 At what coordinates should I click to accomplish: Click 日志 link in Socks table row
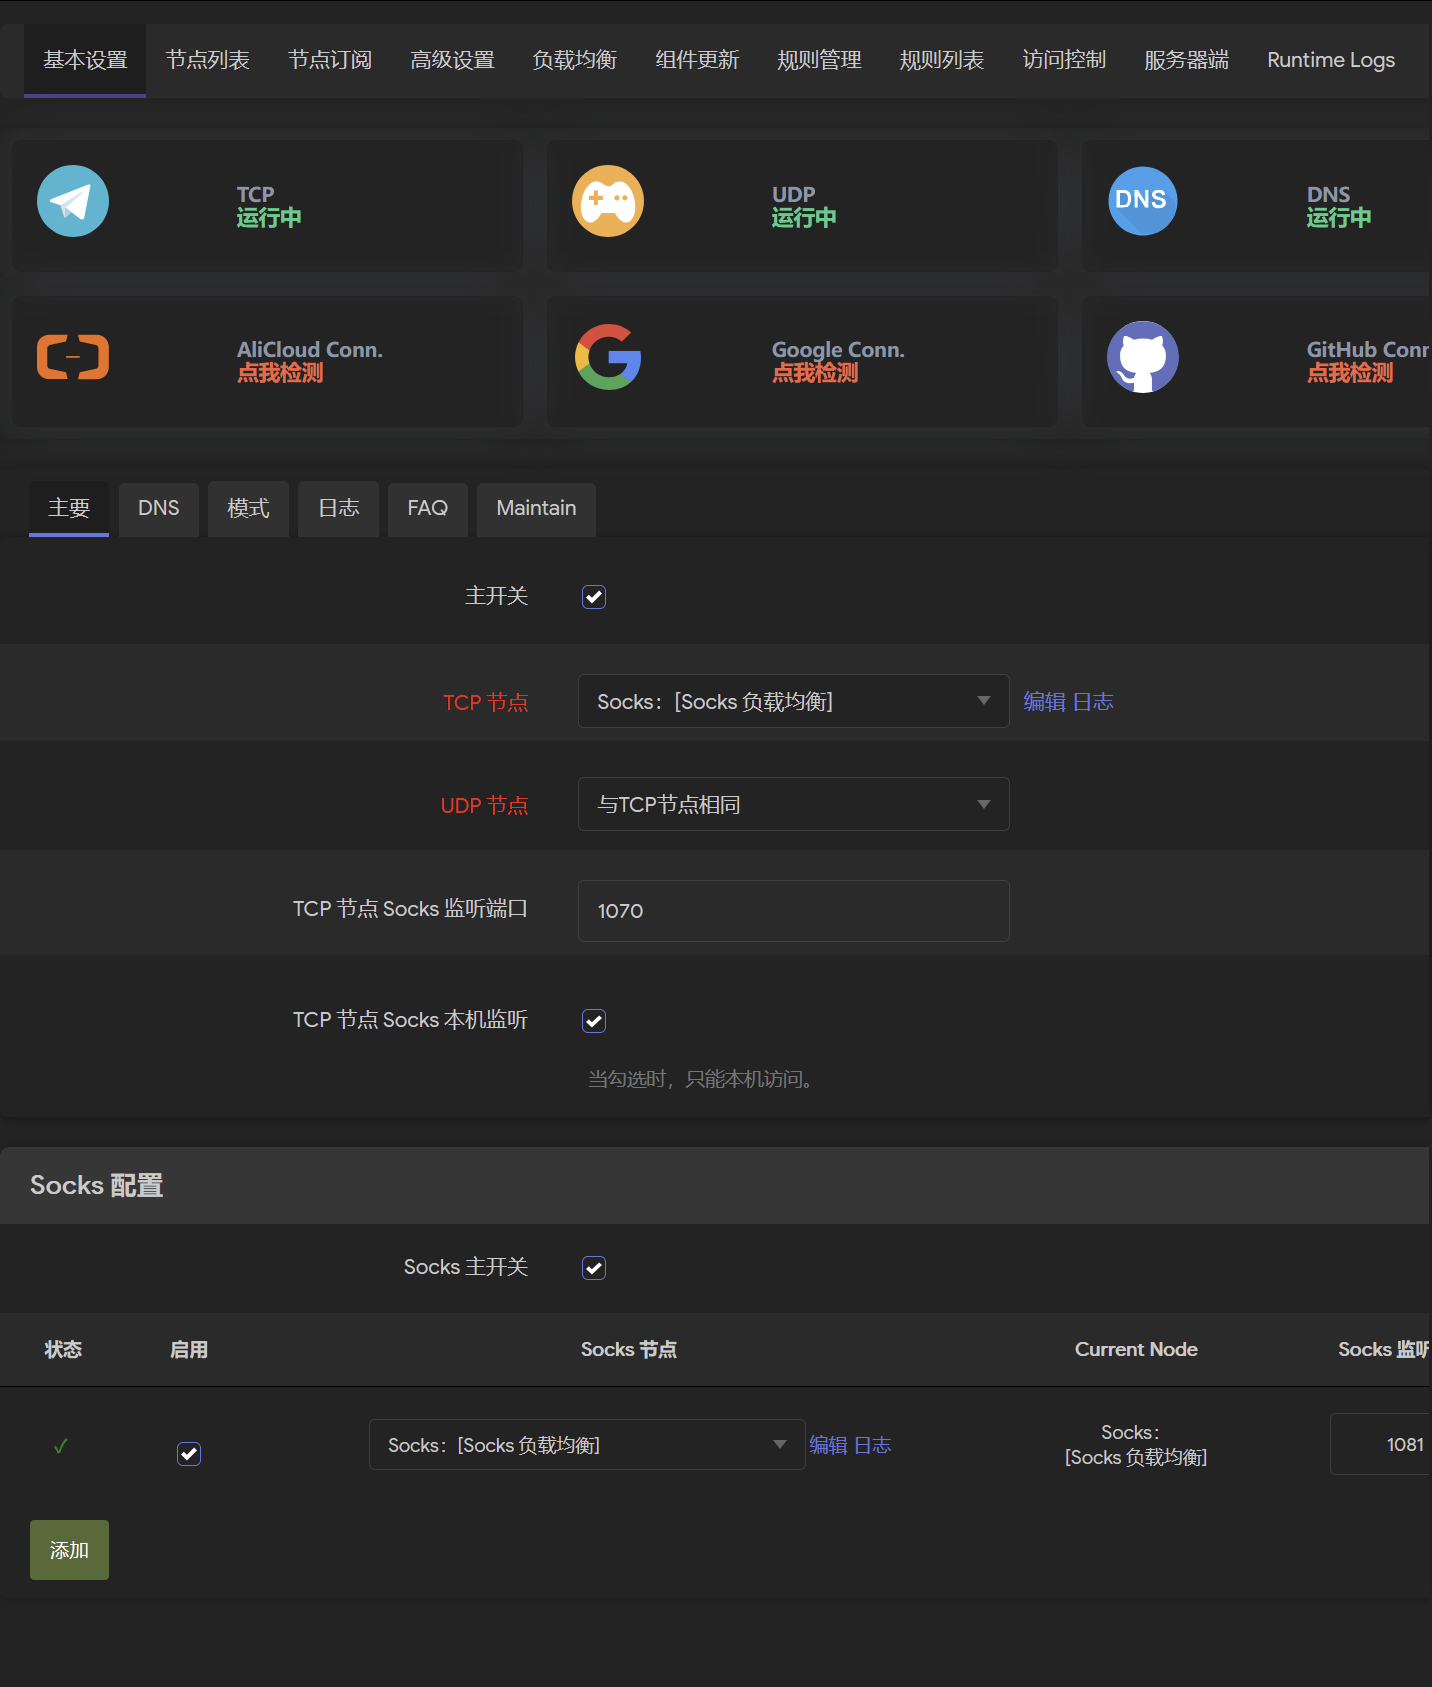(x=872, y=1445)
